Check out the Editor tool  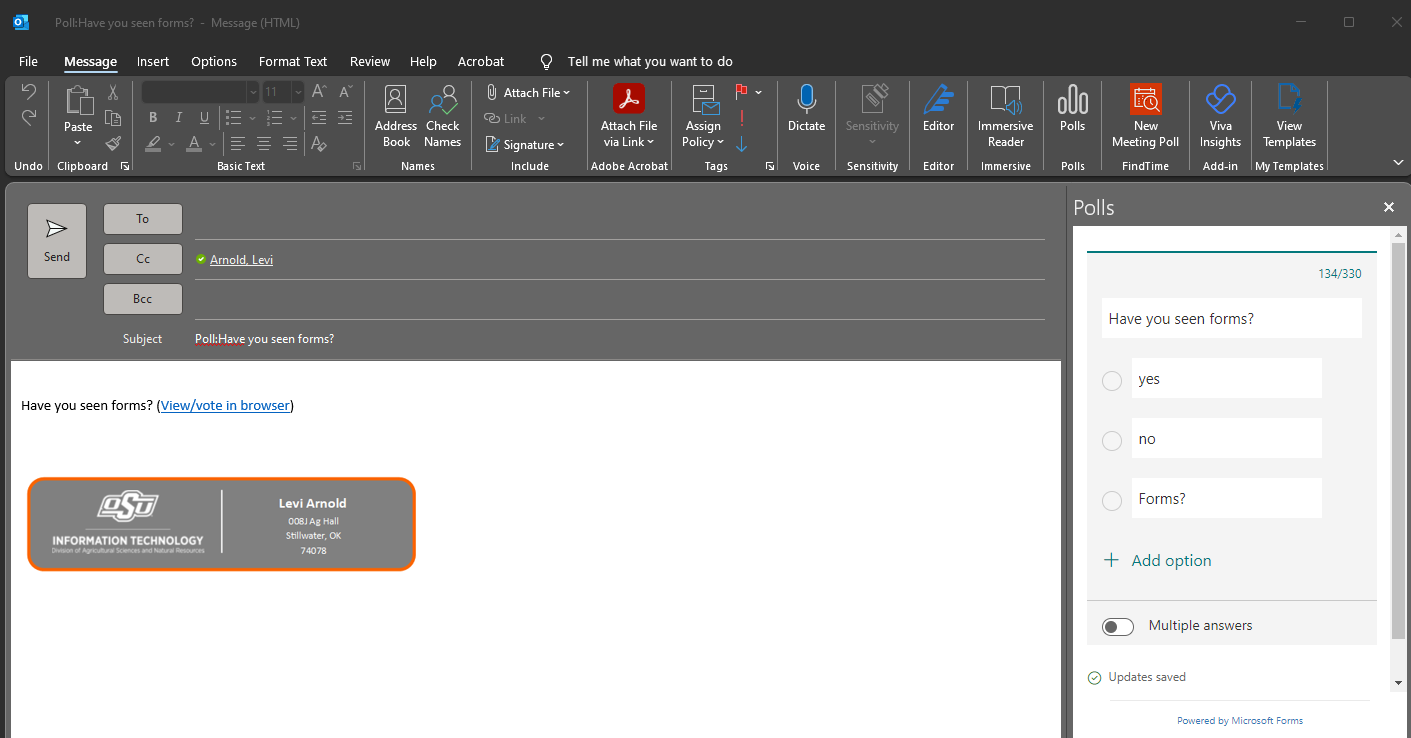938,112
